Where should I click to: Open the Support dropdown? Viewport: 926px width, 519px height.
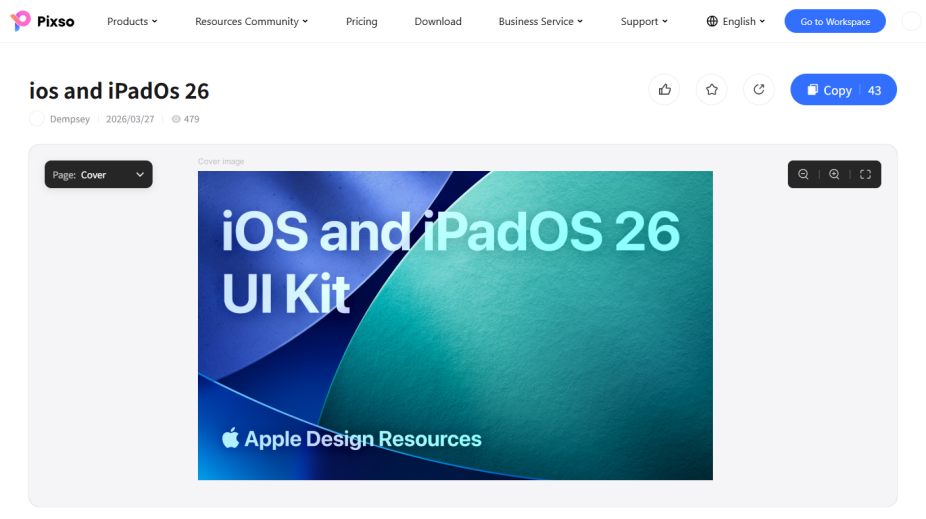click(x=644, y=21)
